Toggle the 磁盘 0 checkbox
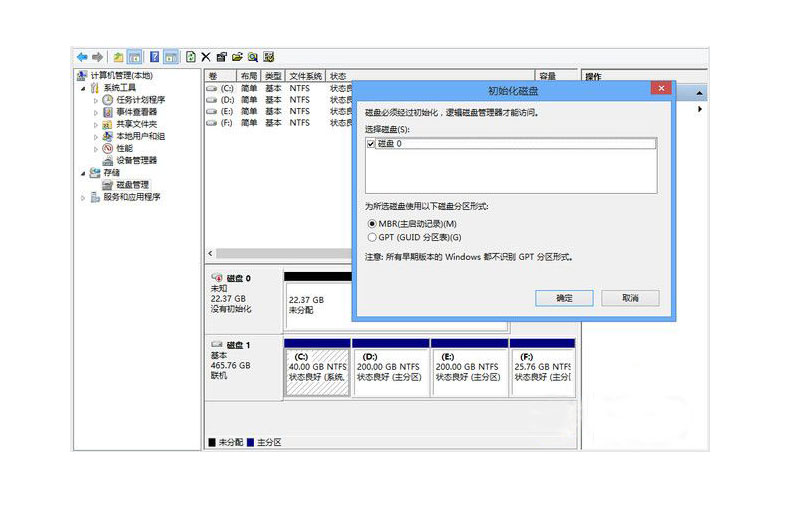This screenshot has width=794, height=510. pos(372,144)
